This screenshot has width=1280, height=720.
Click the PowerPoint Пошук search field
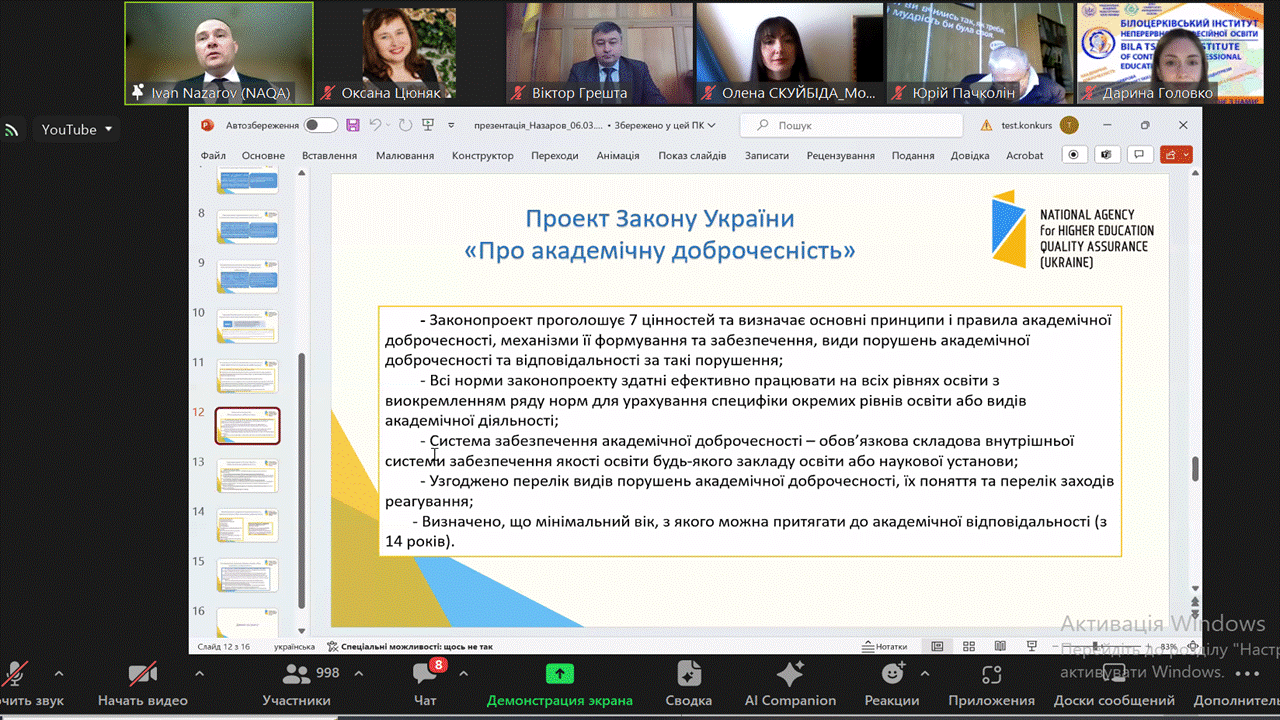[x=850, y=125]
